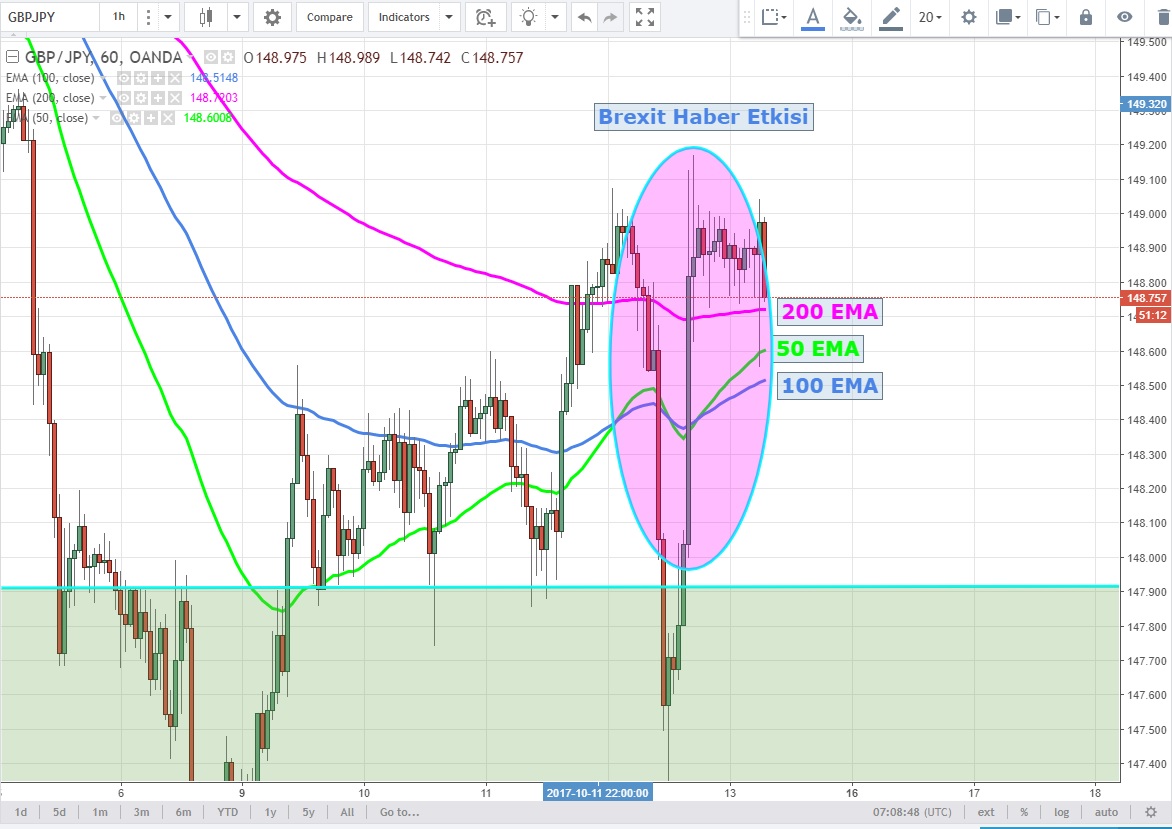Hide the selected drawing with eye icon

pos(1125,17)
